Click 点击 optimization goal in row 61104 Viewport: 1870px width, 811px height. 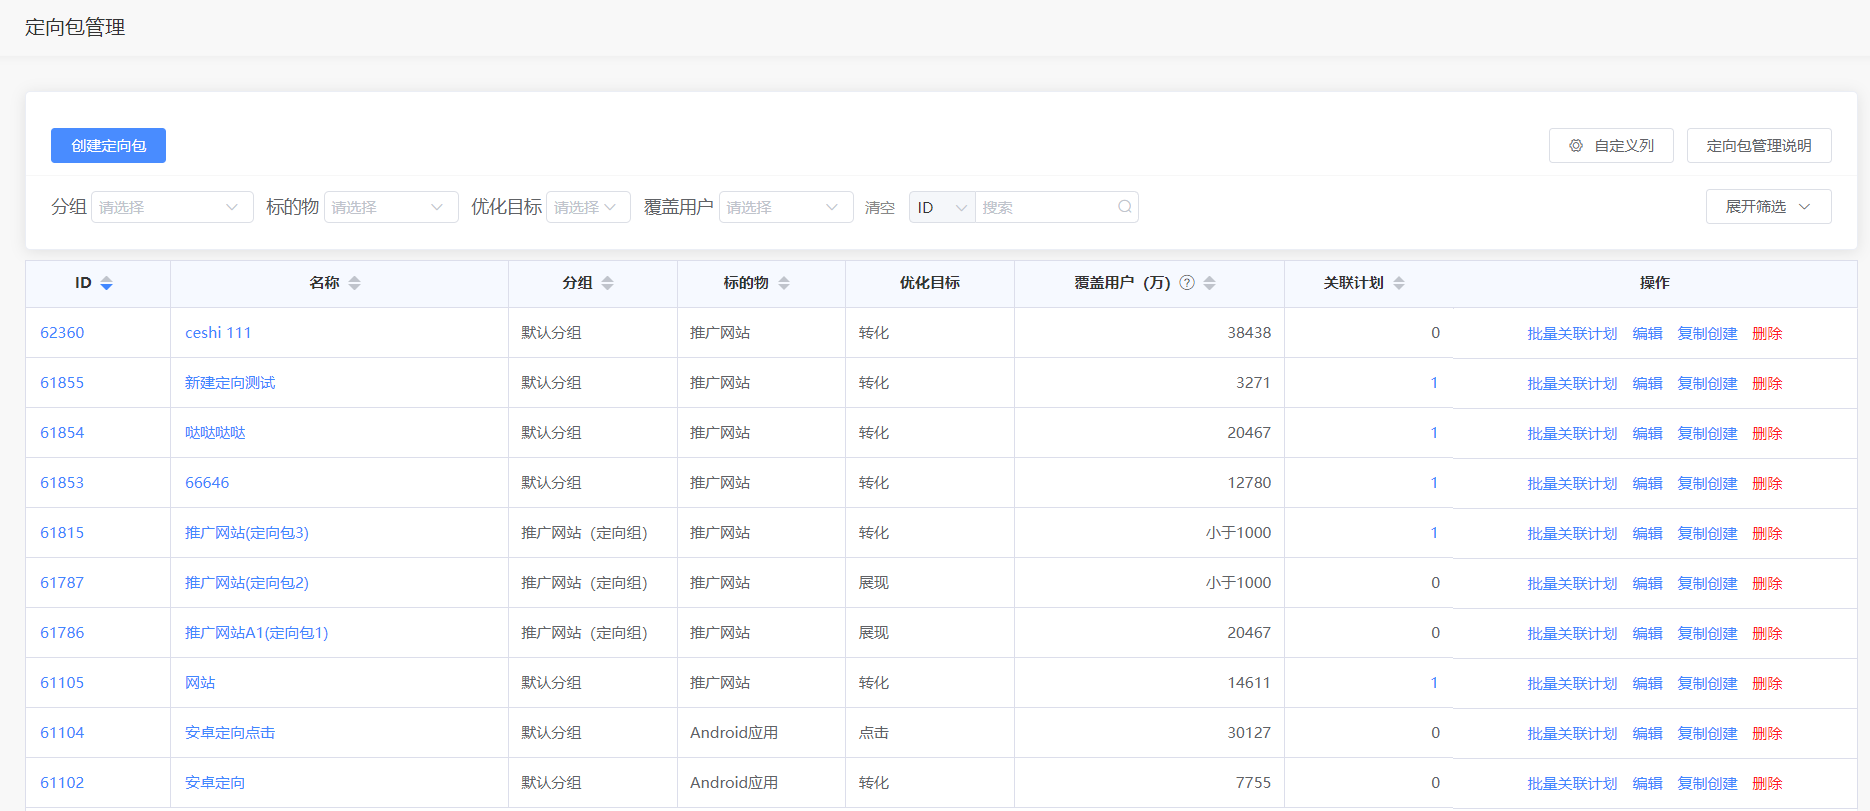(874, 733)
